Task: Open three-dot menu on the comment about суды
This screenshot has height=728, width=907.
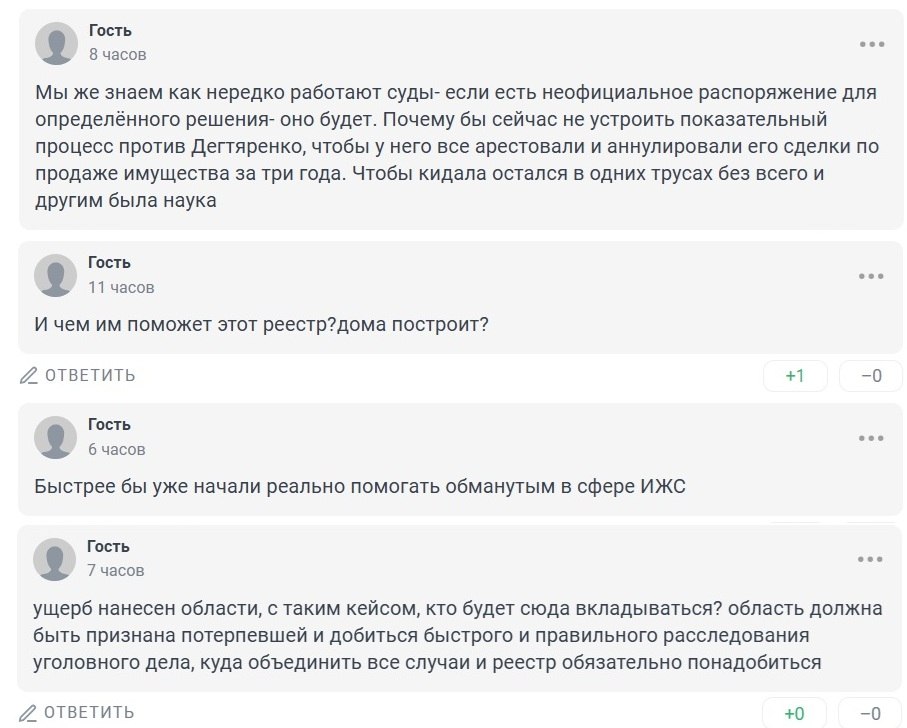Action: pyautogui.click(x=871, y=45)
